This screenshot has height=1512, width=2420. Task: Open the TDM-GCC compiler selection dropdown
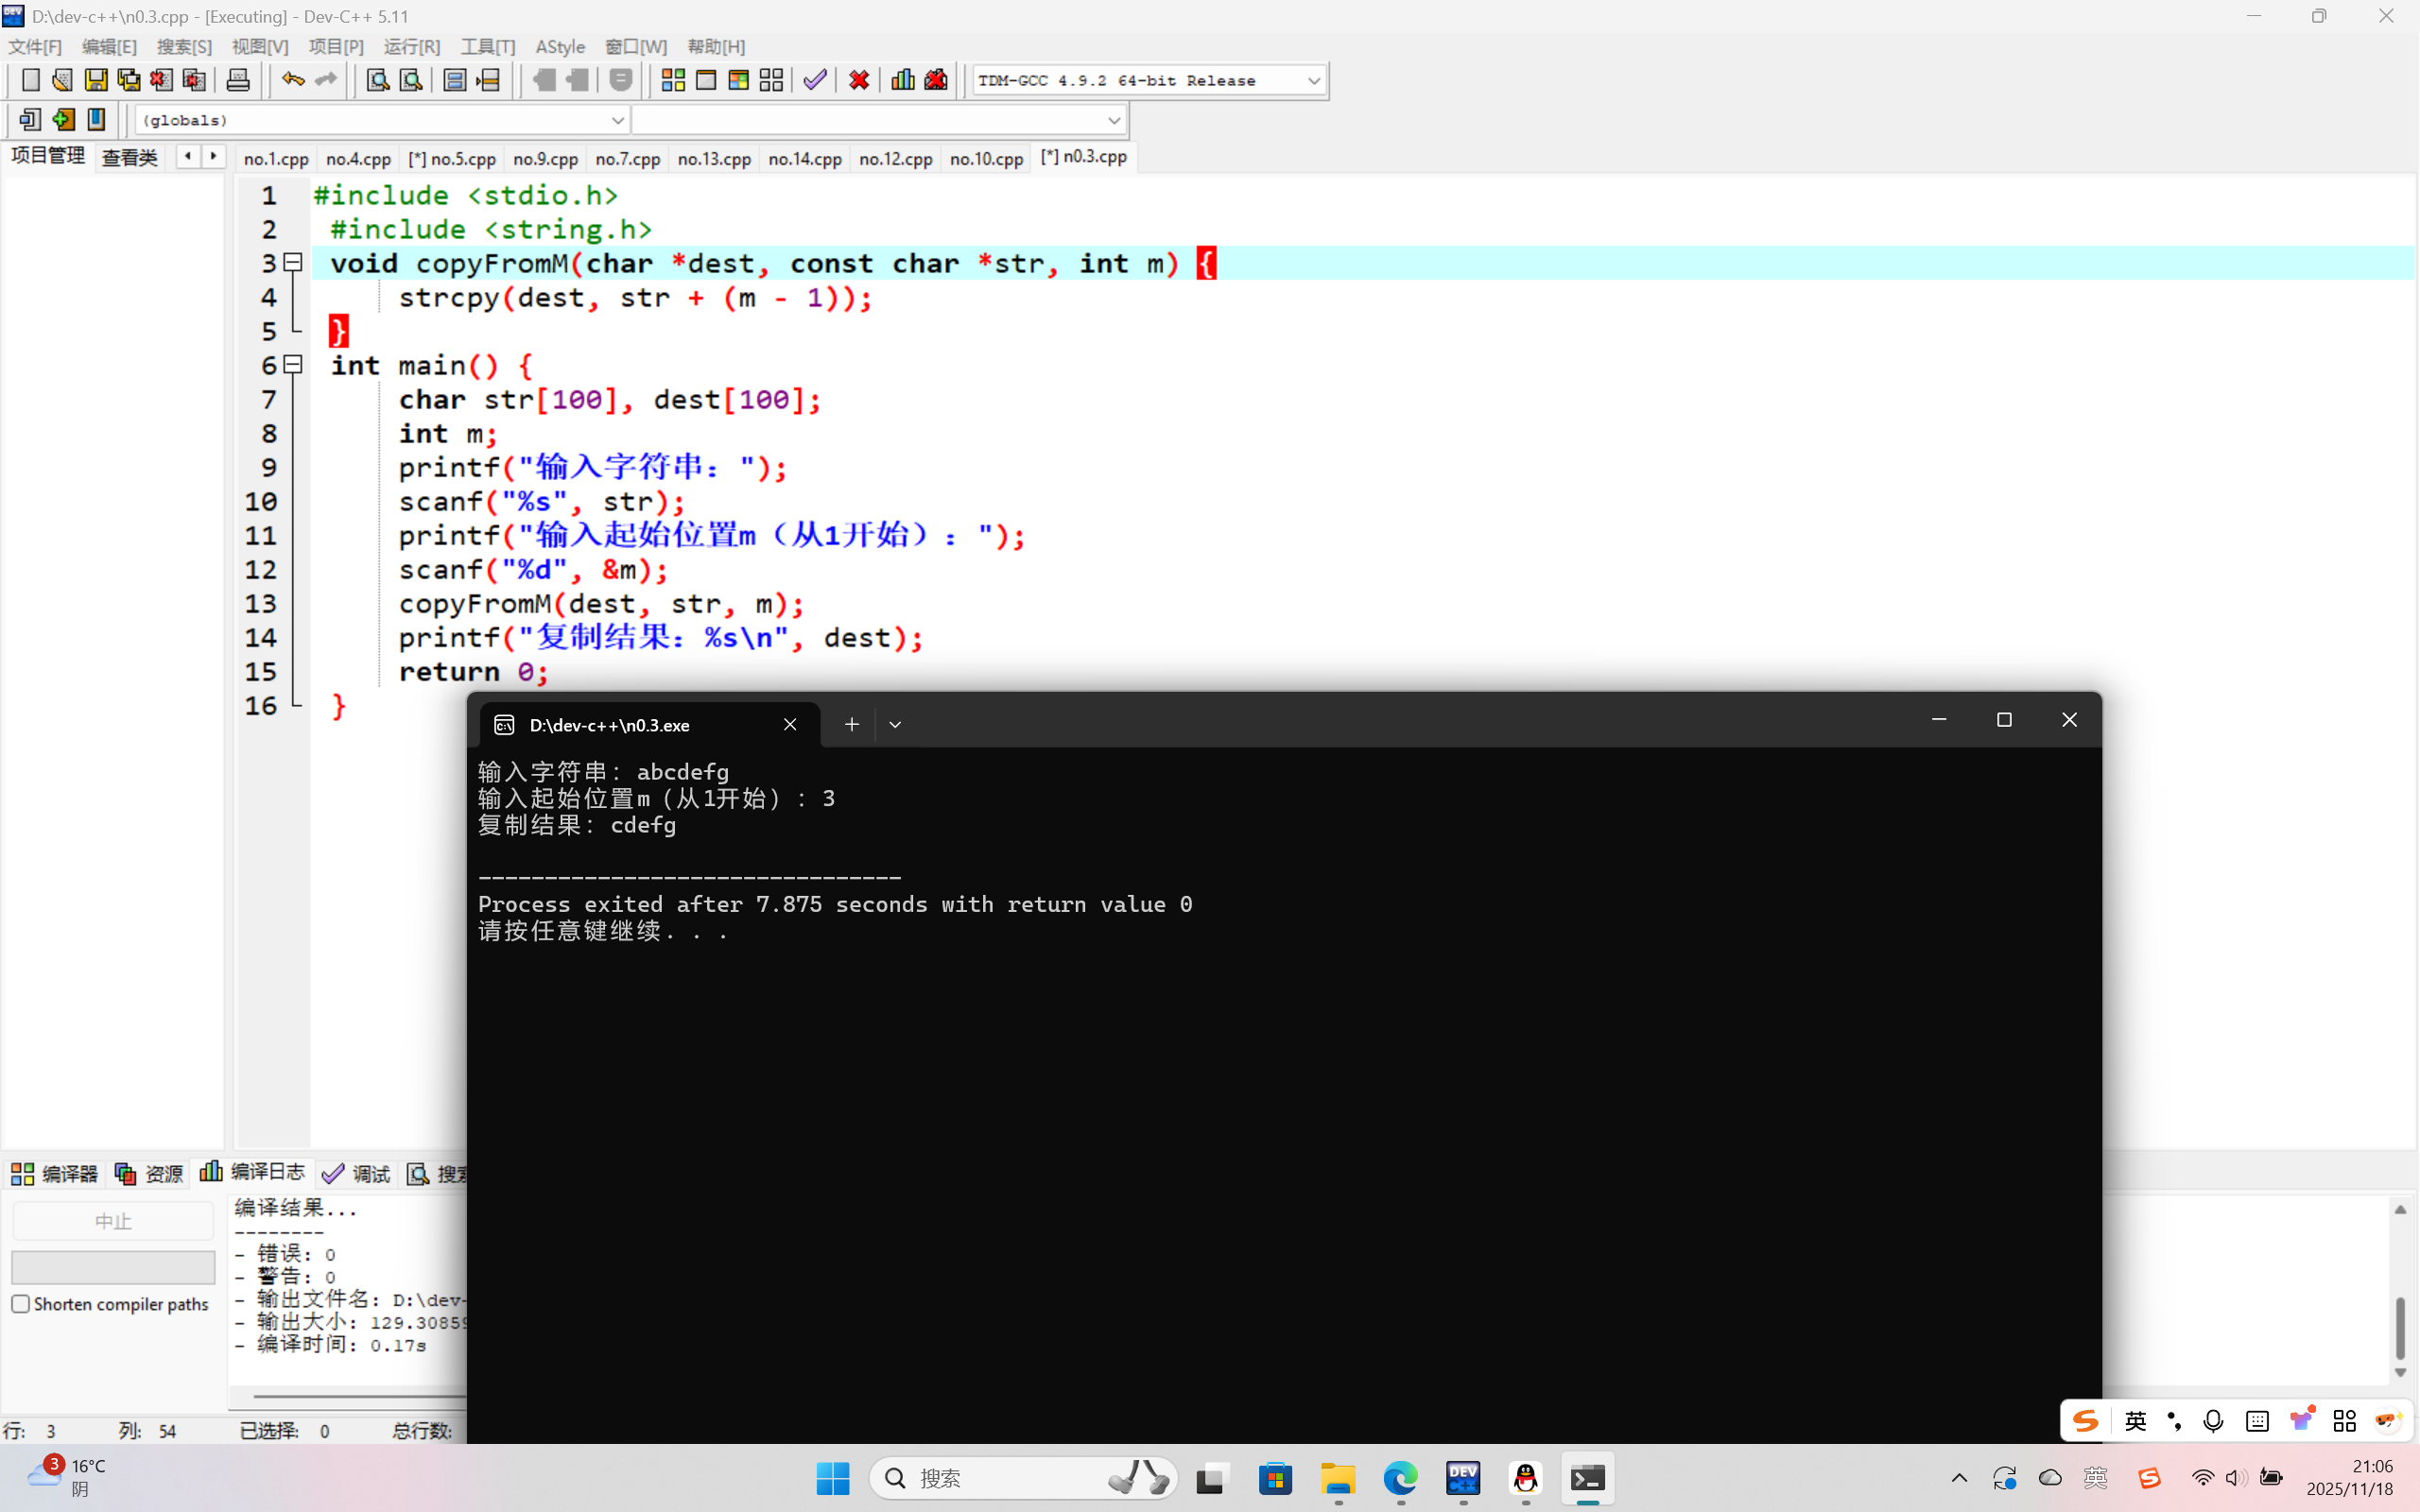pos(1313,80)
